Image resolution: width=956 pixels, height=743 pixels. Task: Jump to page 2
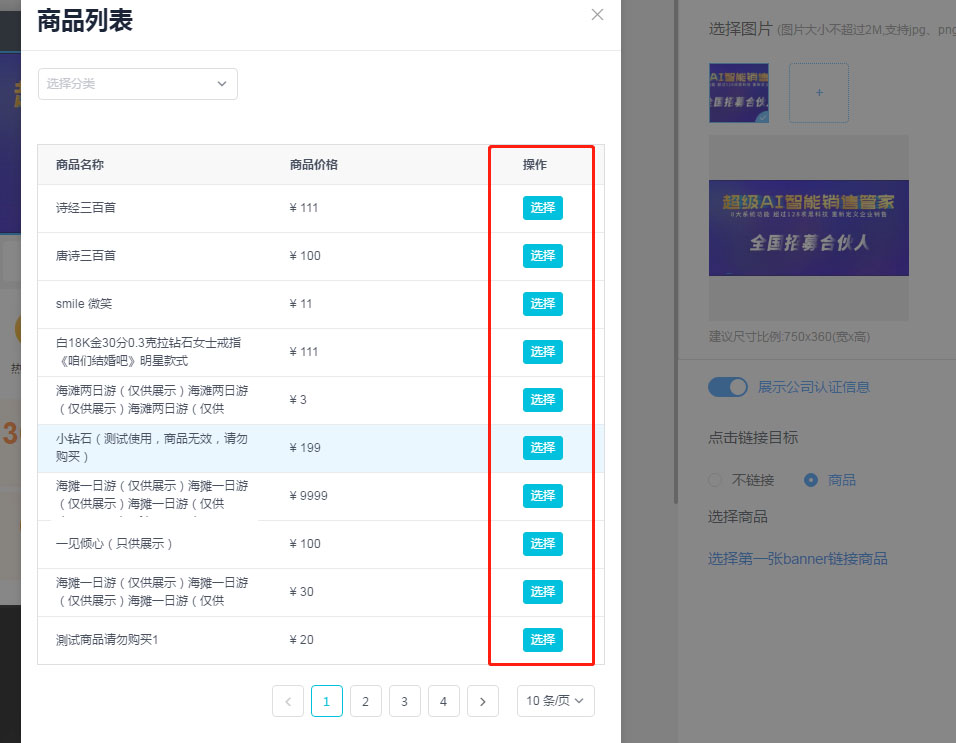tap(365, 702)
